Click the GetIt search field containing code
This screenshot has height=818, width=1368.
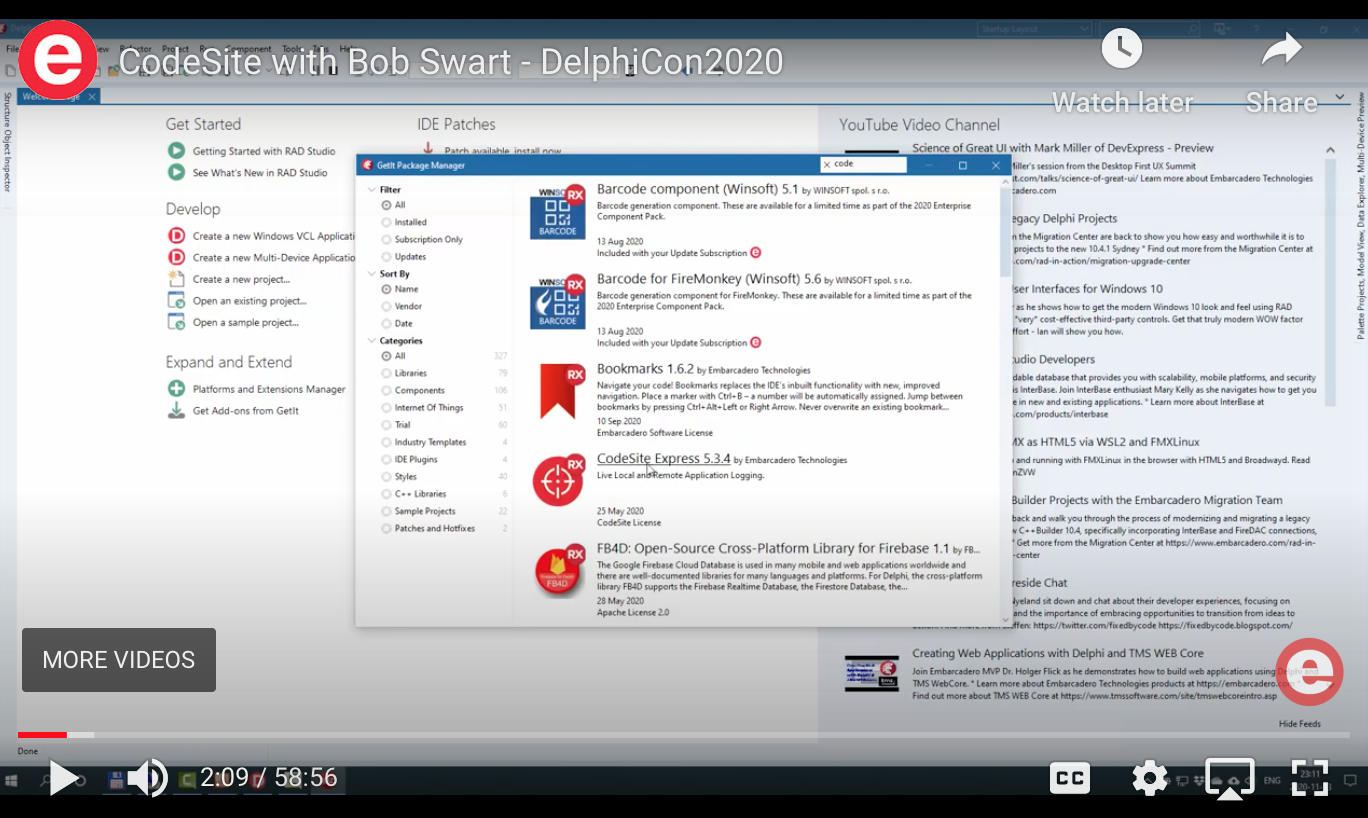coord(863,164)
